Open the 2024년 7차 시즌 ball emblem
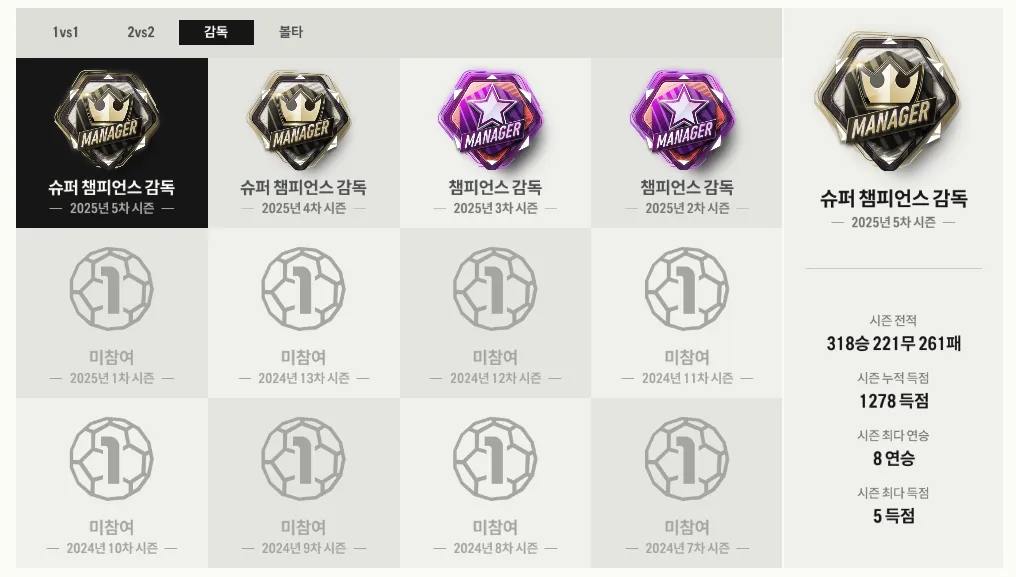This screenshot has height=577, width=1016. tap(687, 459)
